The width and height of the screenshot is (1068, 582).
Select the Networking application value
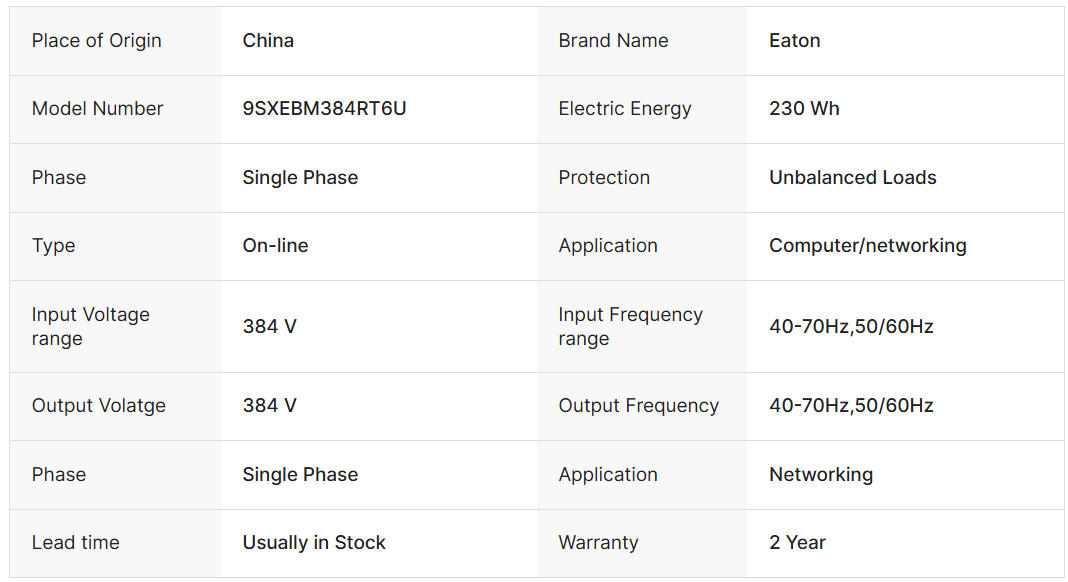(x=820, y=475)
